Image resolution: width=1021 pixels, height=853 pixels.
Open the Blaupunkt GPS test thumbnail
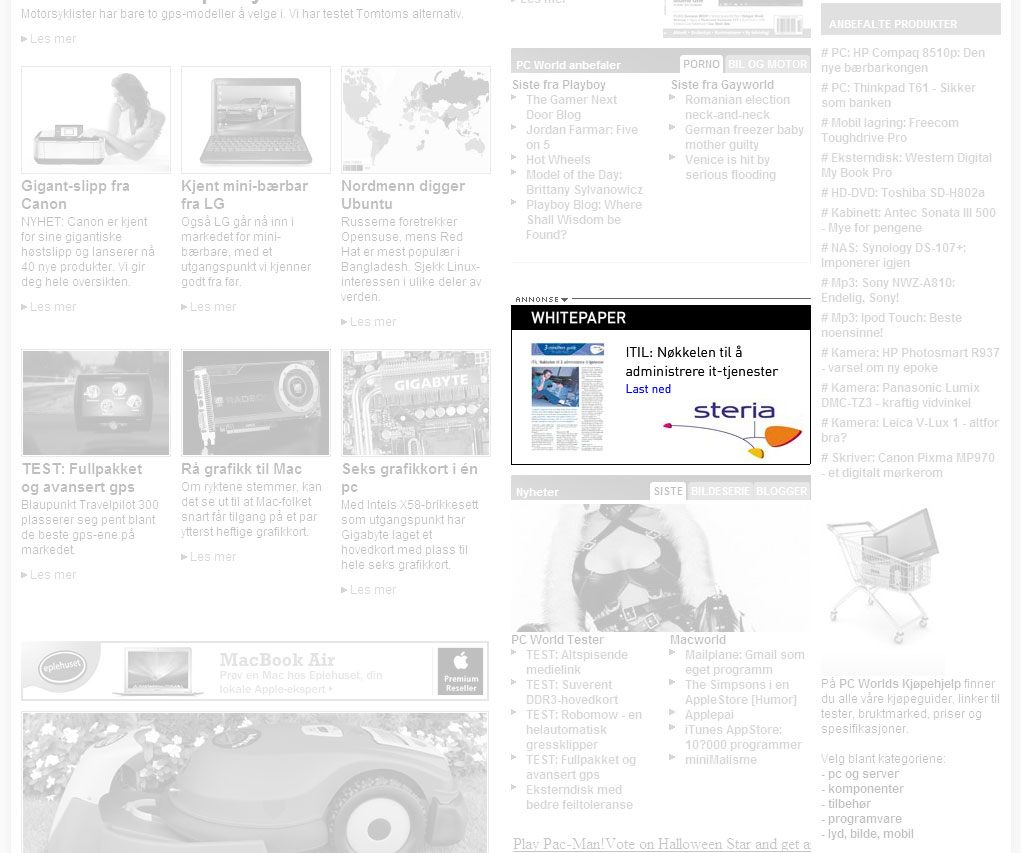point(96,402)
